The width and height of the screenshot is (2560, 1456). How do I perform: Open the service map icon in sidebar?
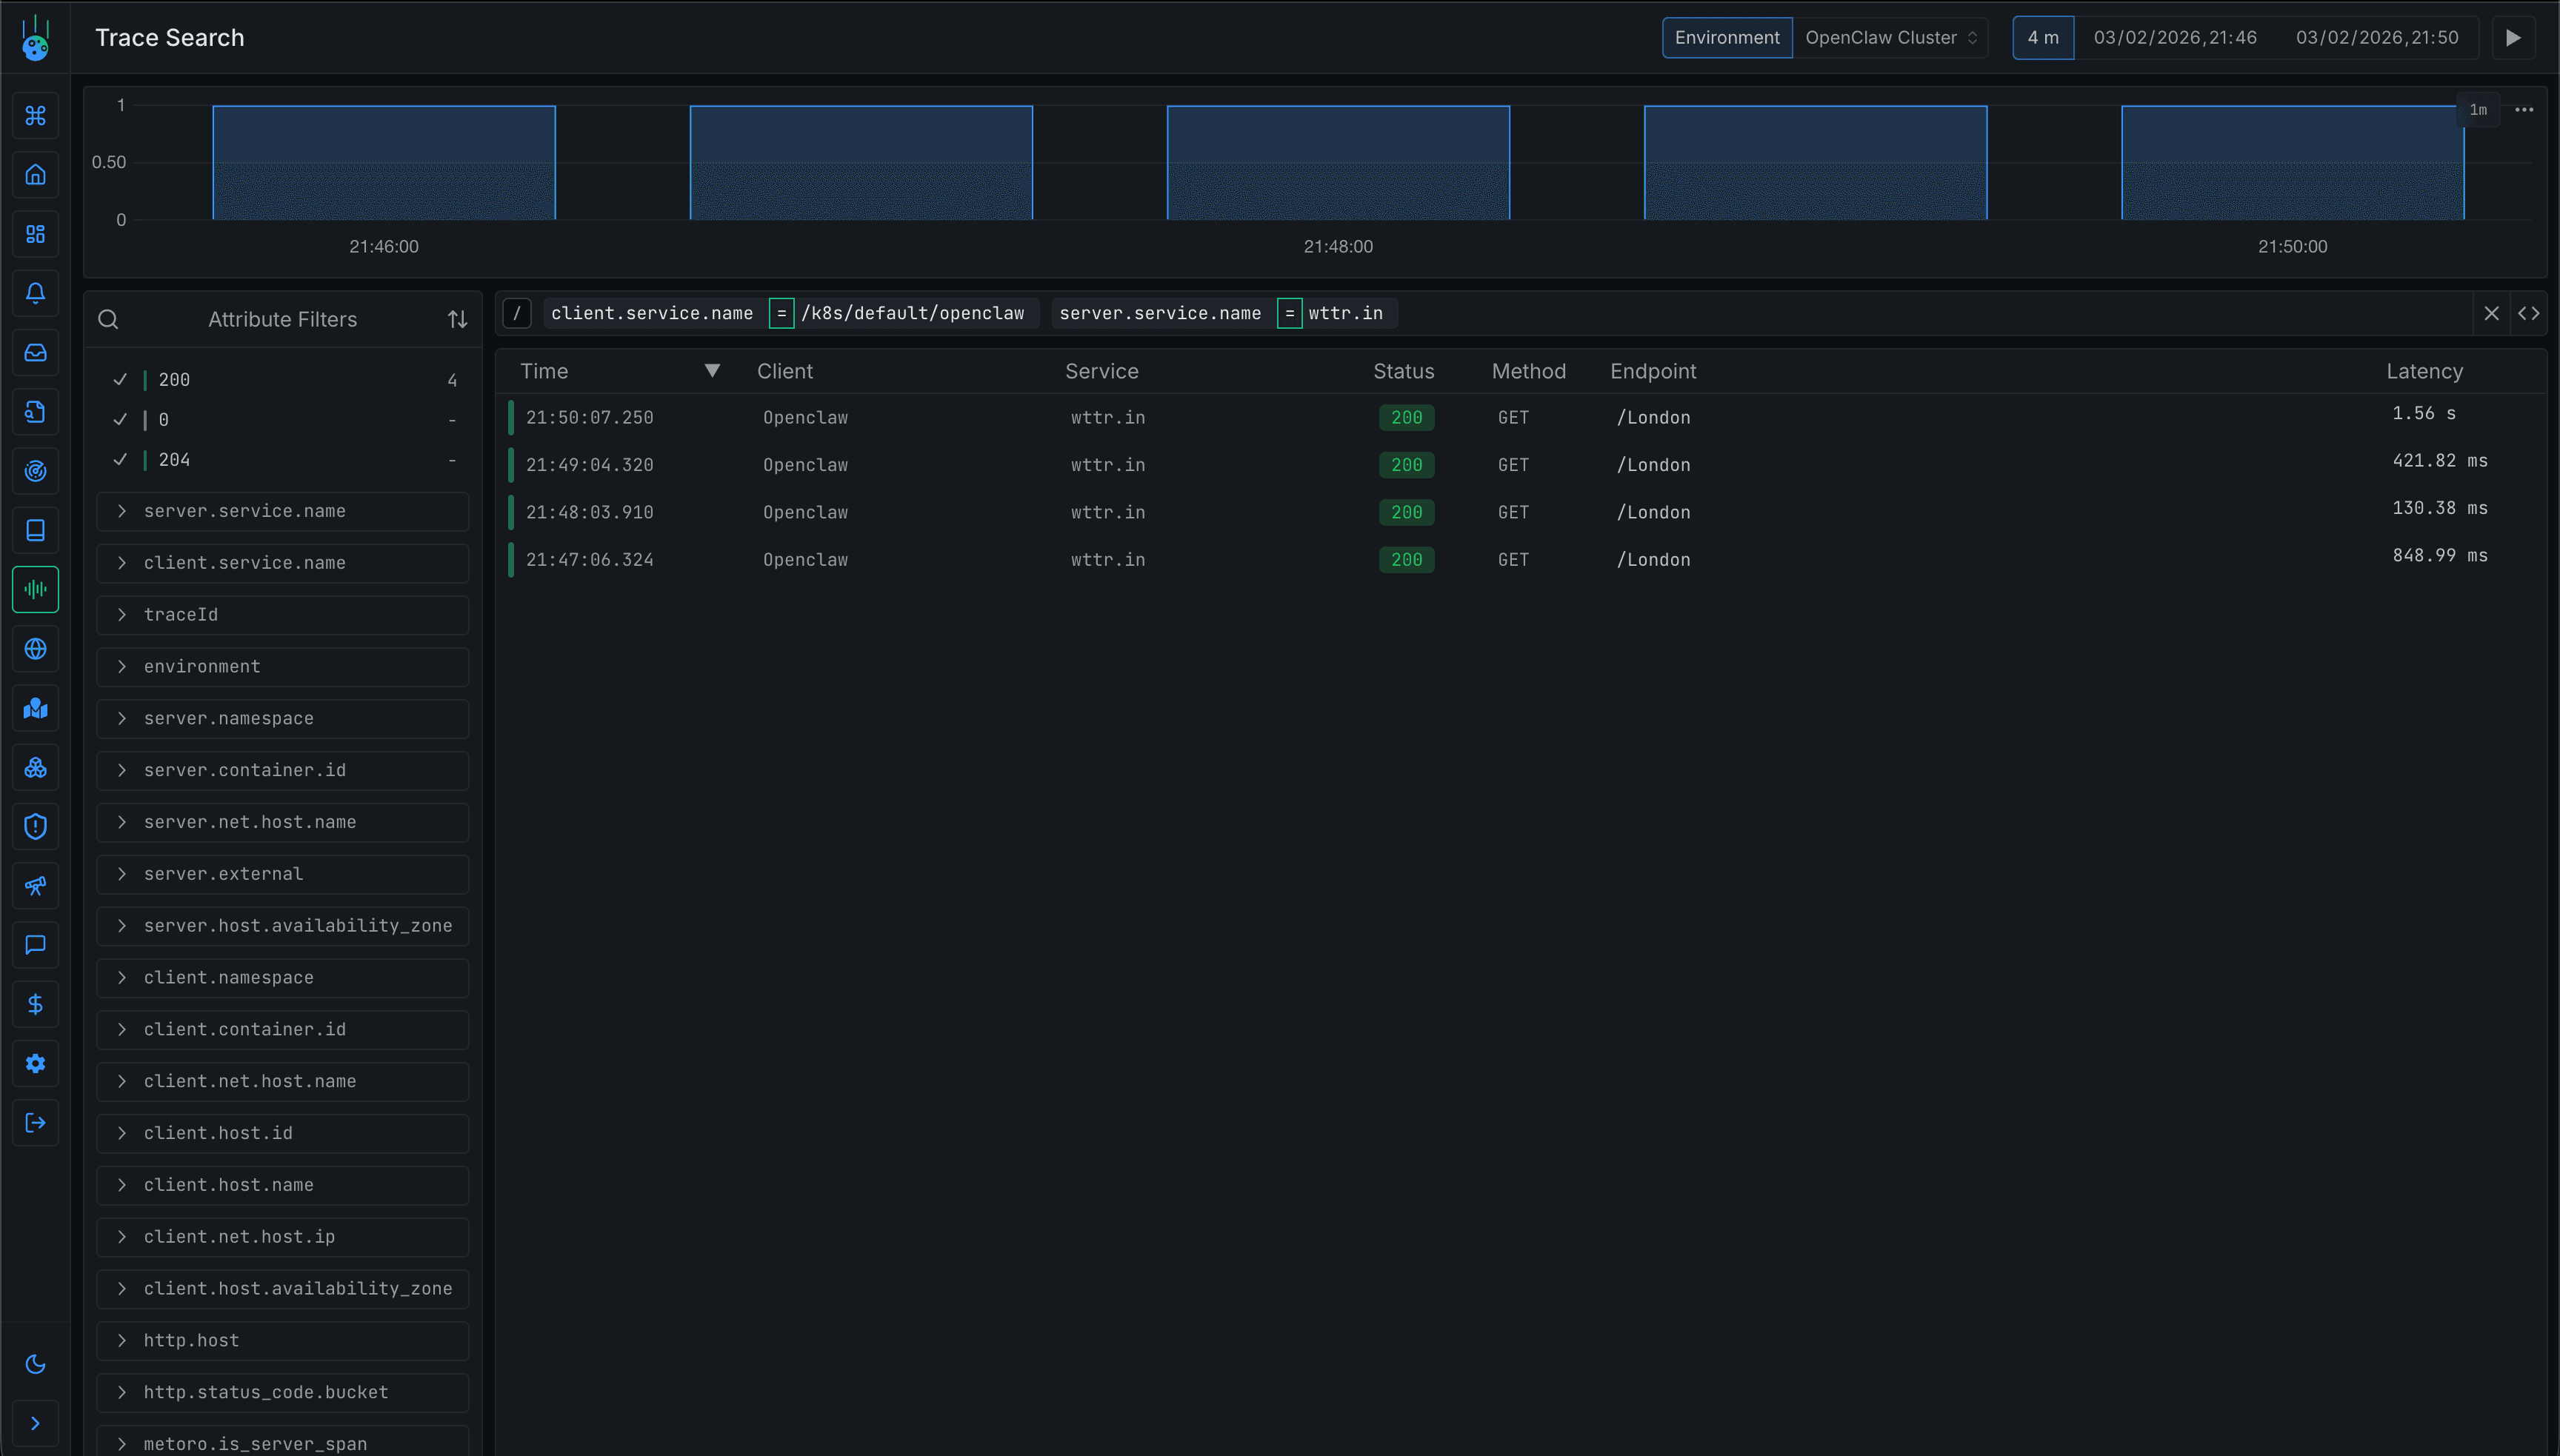click(x=35, y=708)
